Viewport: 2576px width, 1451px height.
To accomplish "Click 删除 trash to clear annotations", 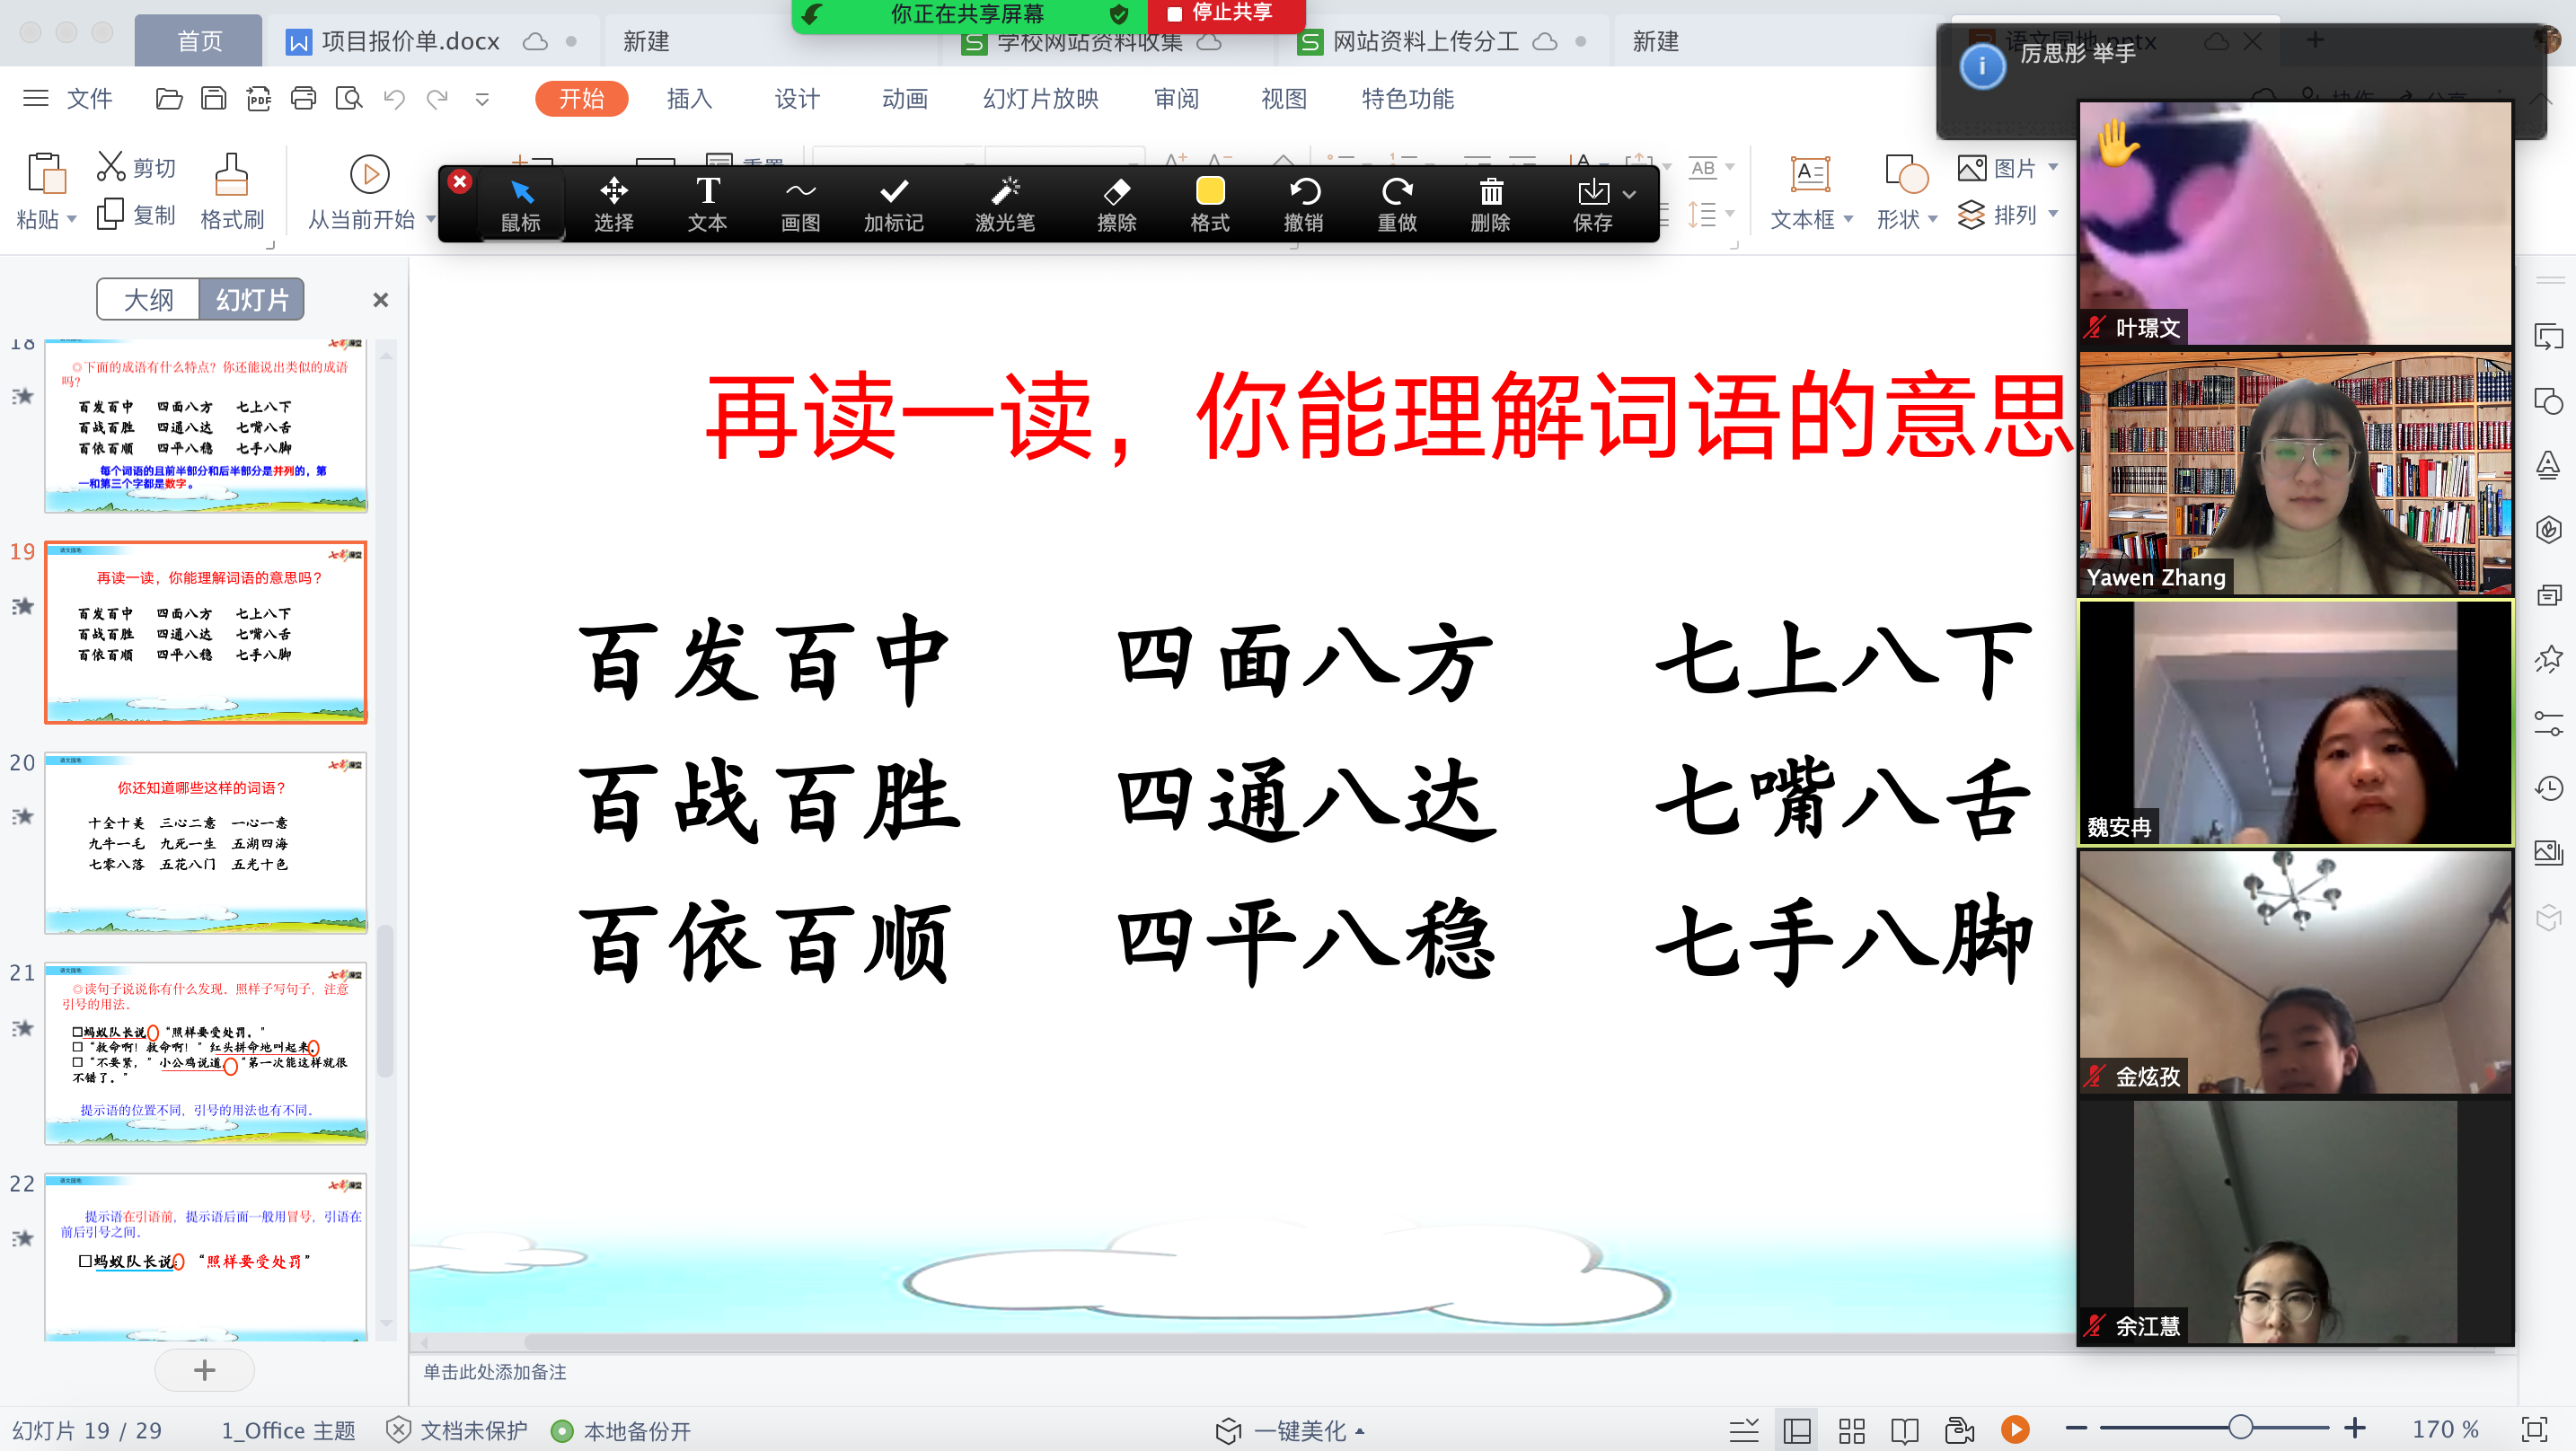I will [x=1490, y=204].
